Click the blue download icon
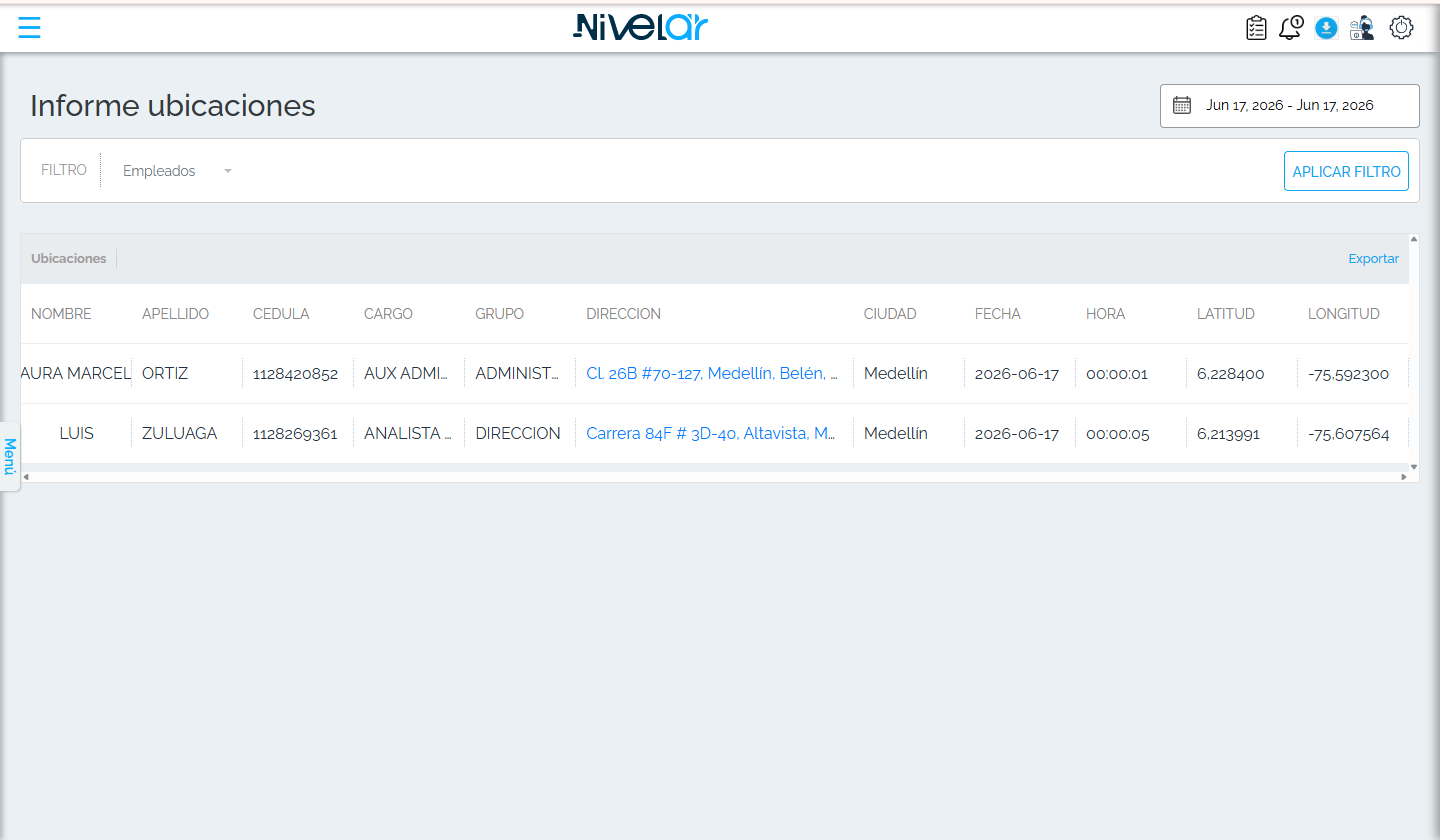 coord(1326,28)
